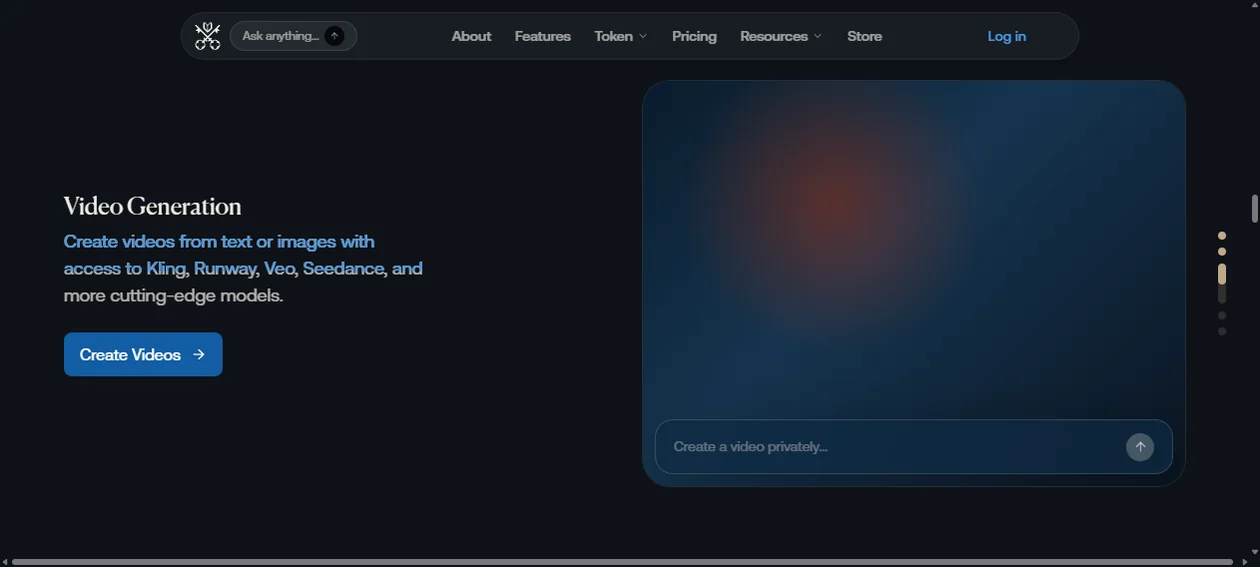Click the text mentioning Kling, Runway, Veo
Image resolution: width=1260 pixels, height=567 pixels.
(x=243, y=268)
